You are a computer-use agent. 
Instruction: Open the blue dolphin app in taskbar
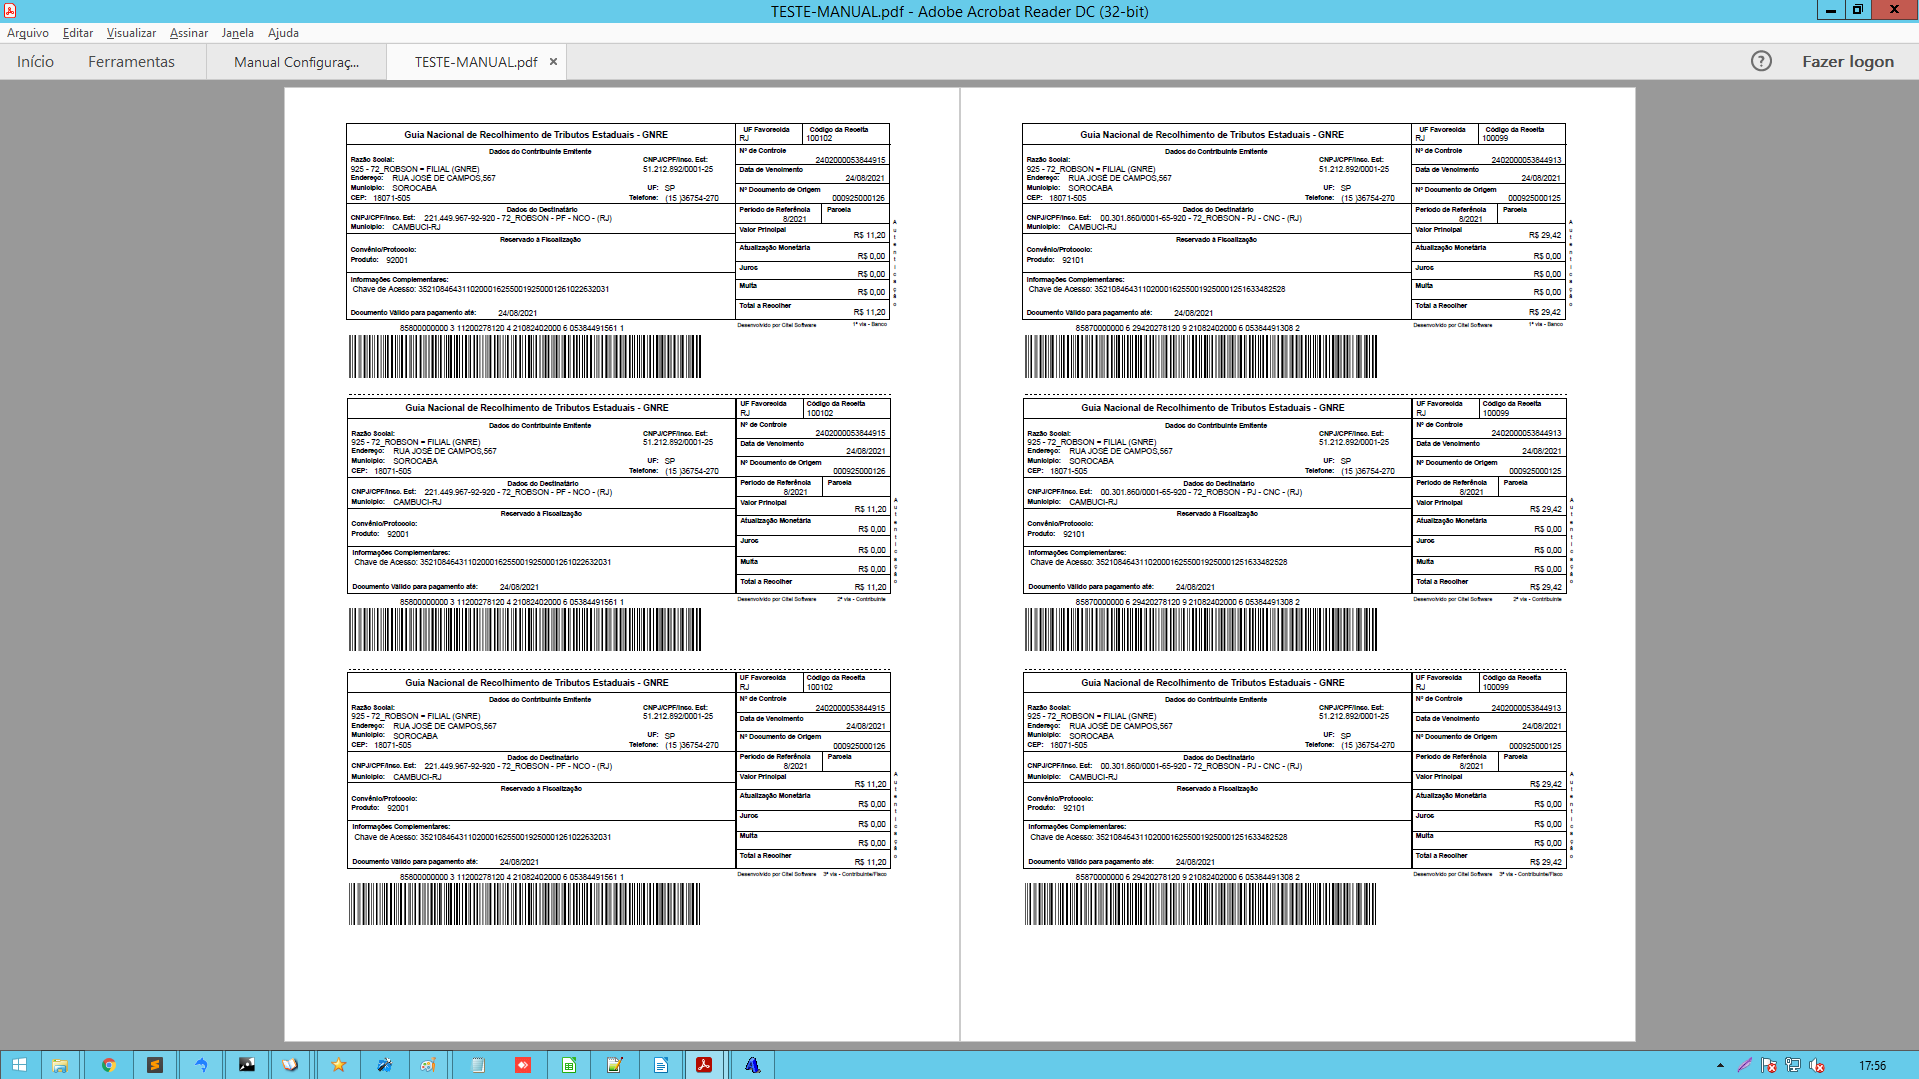pos(201,1065)
